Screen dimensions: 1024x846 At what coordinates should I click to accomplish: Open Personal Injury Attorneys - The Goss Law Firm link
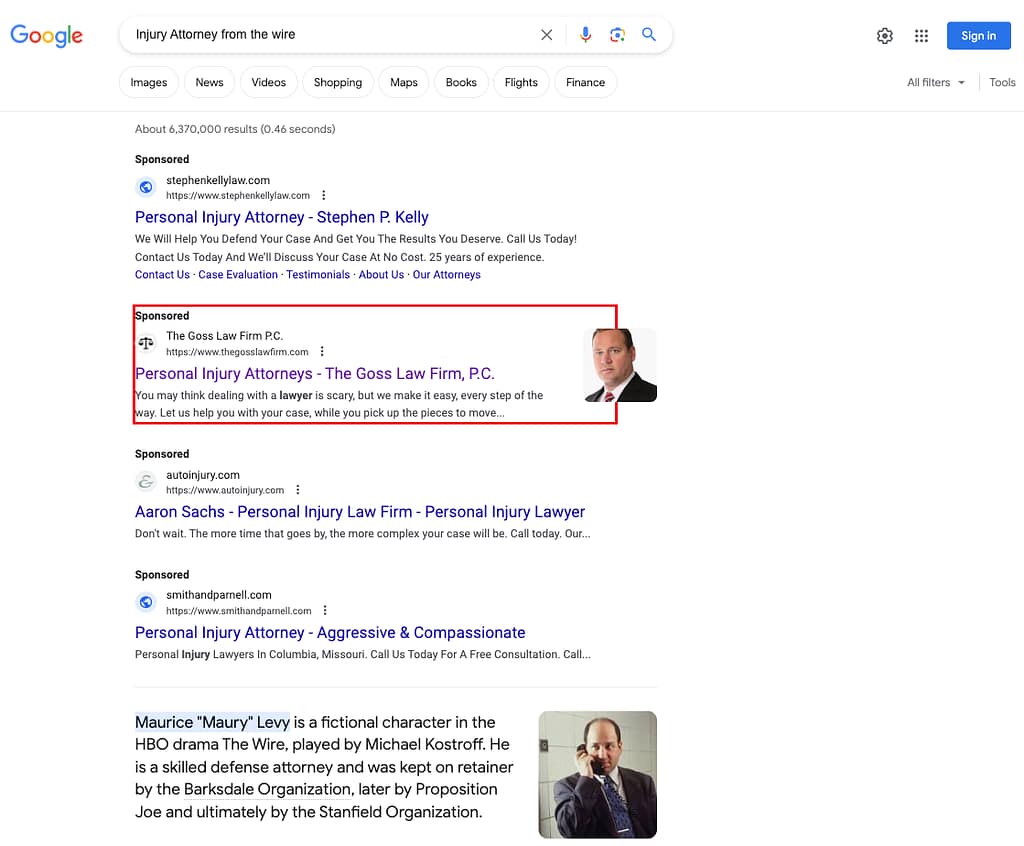coord(315,374)
